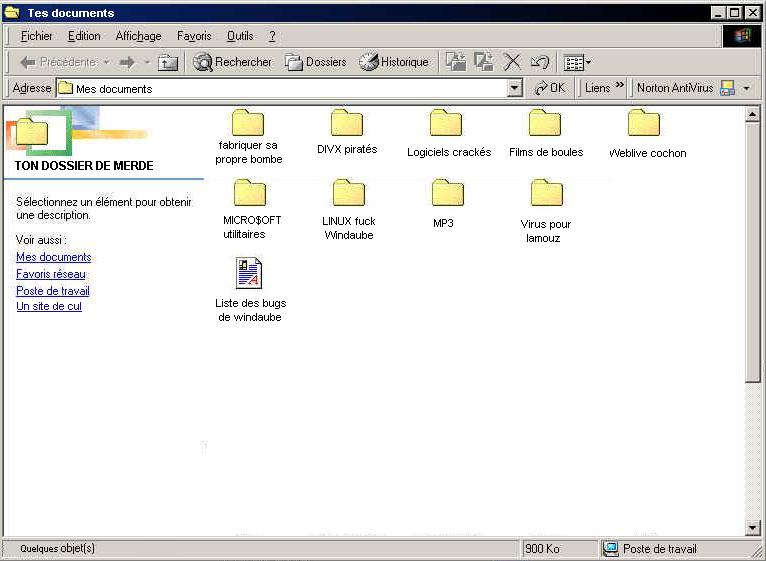Screen dimensions: 766x561
Task: Click the vertical scrollbar thumb
Action: pos(752,252)
